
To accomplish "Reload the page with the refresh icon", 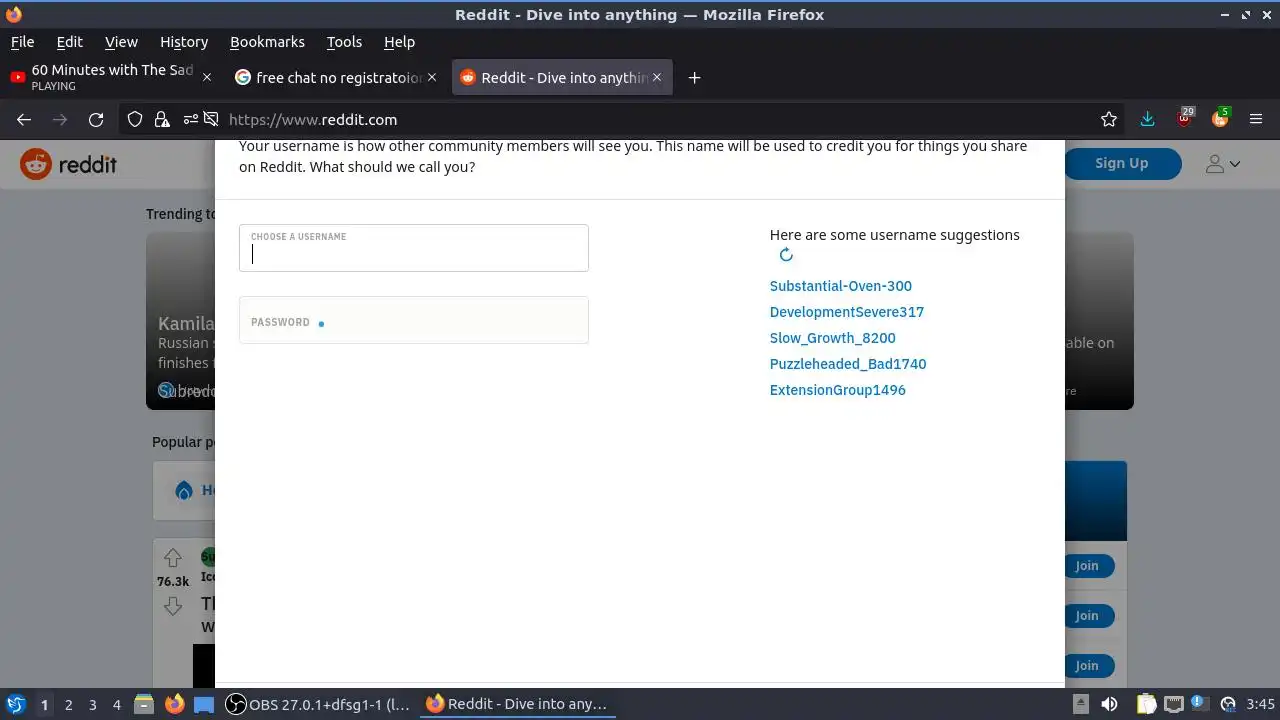I will (96, 119).
